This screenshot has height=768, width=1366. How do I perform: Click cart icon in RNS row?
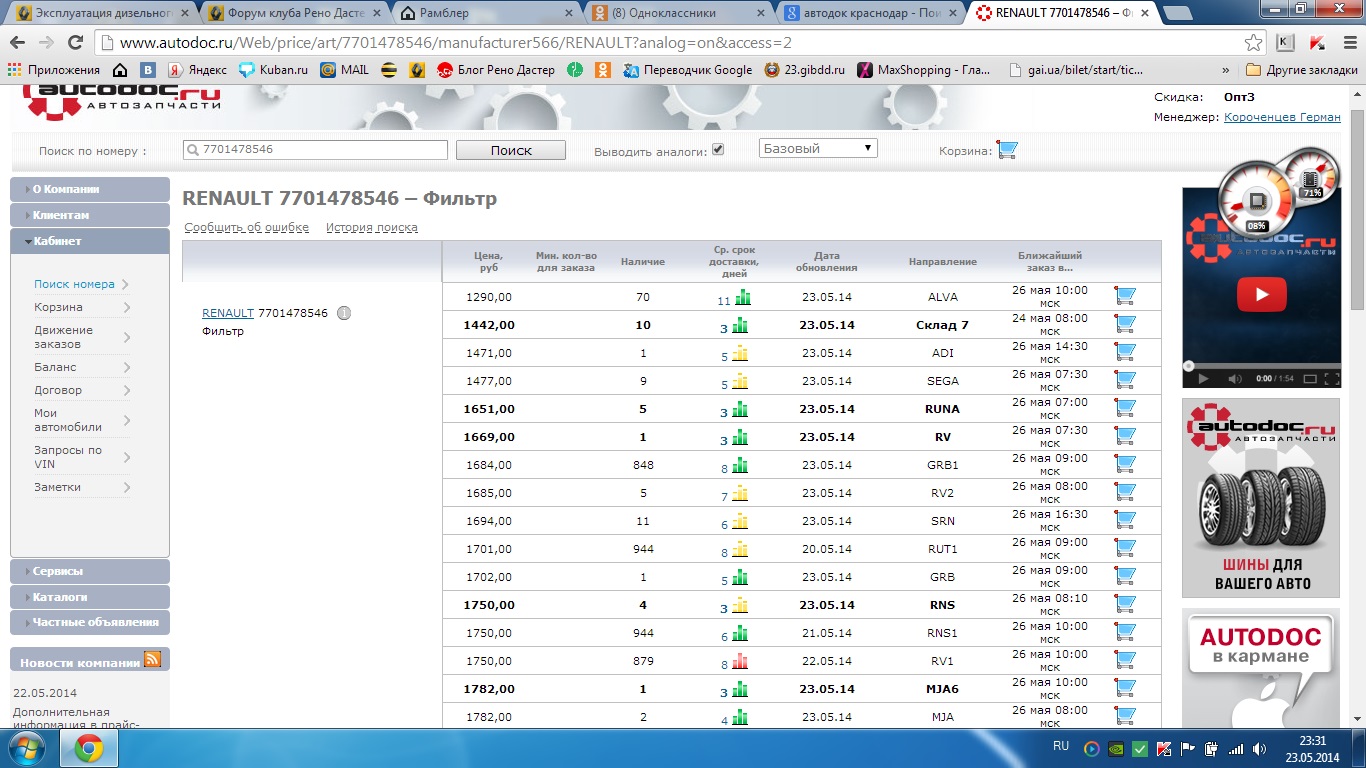click(1125, 604)
